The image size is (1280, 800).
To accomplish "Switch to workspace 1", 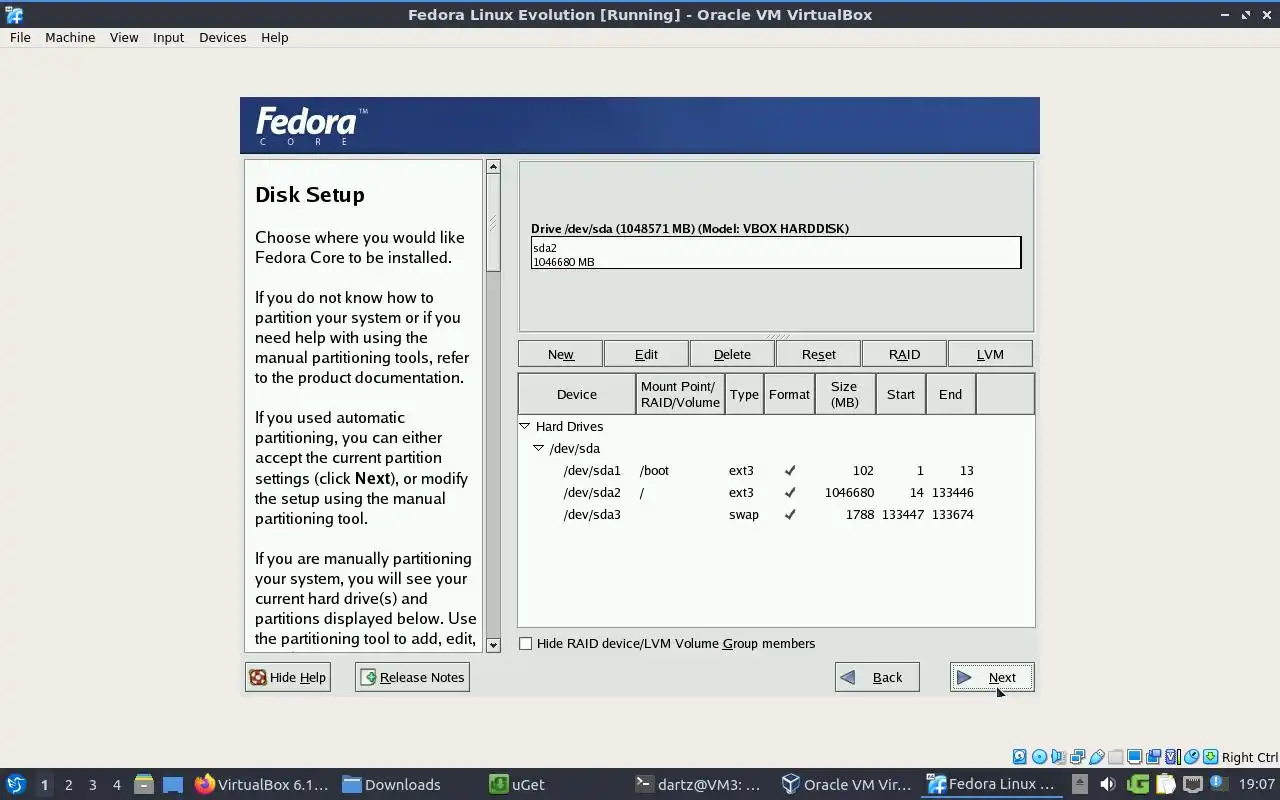I will pos(44,784).
